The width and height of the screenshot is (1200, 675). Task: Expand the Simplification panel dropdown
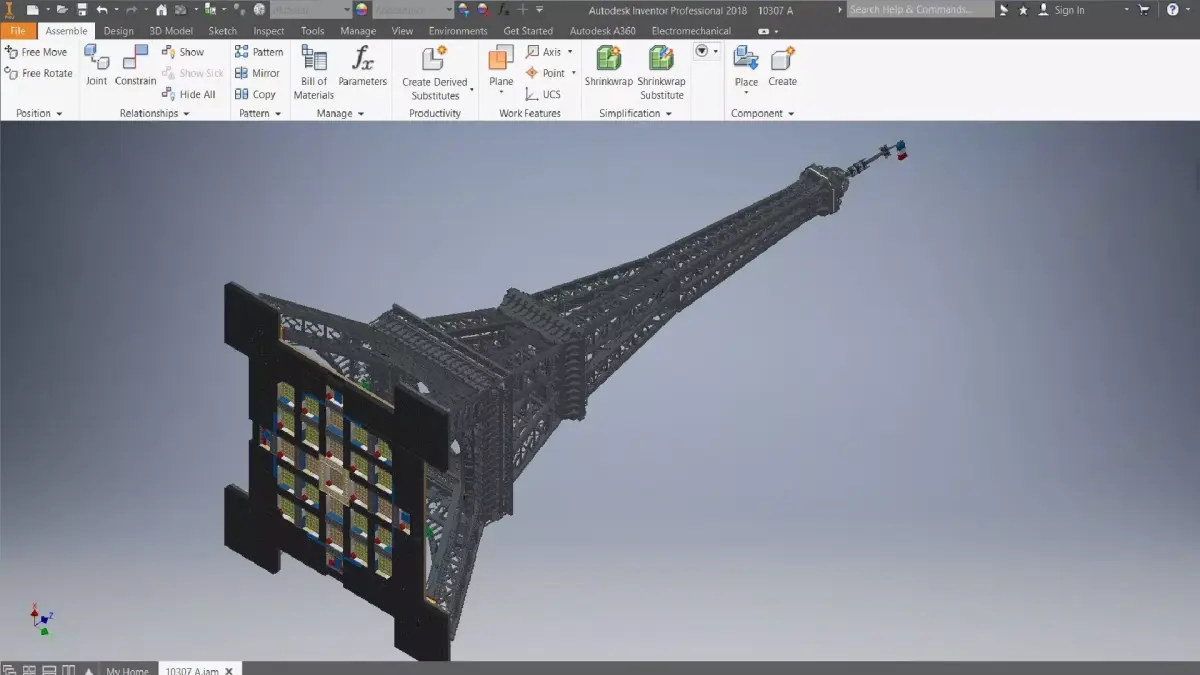(668, 114)
